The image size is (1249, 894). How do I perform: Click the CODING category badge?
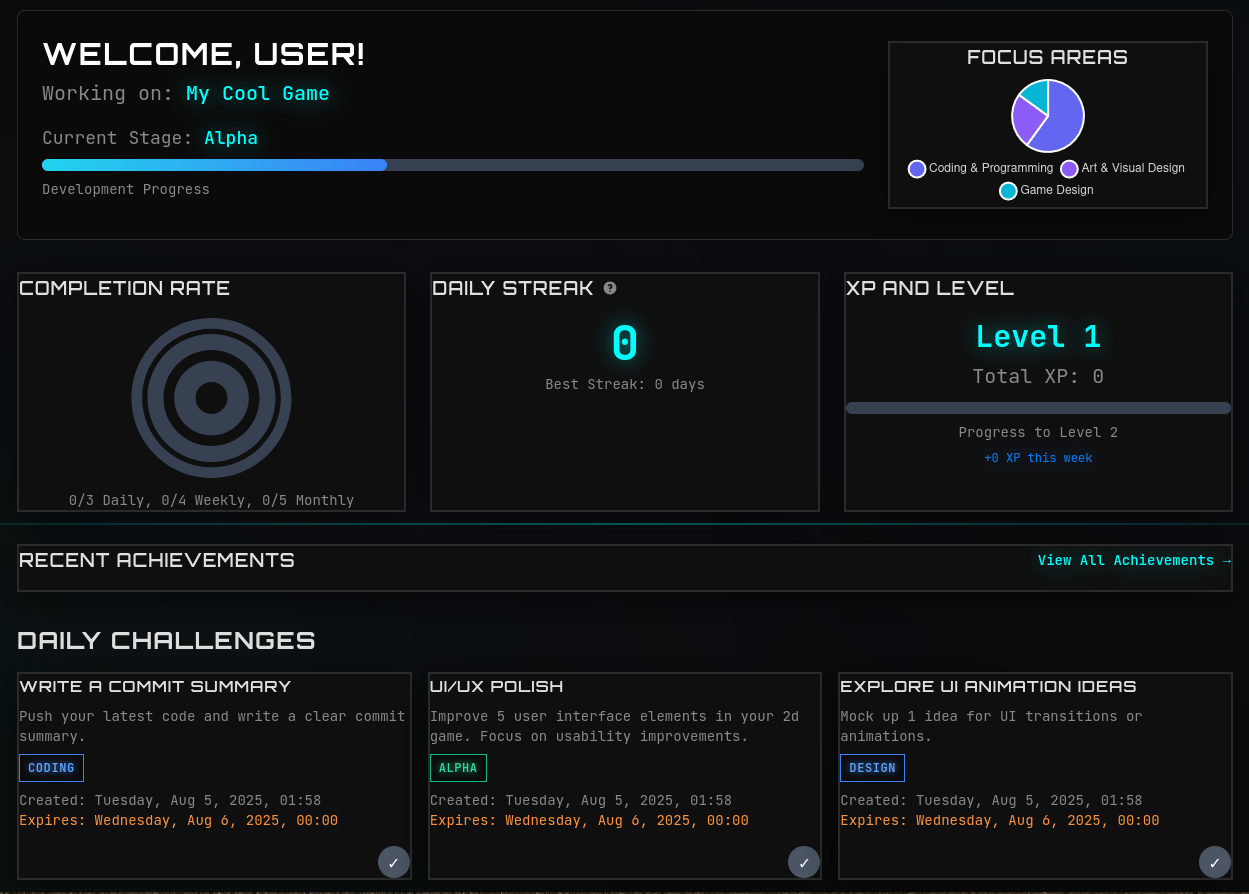pyautogui.click(x=51, y=767)
